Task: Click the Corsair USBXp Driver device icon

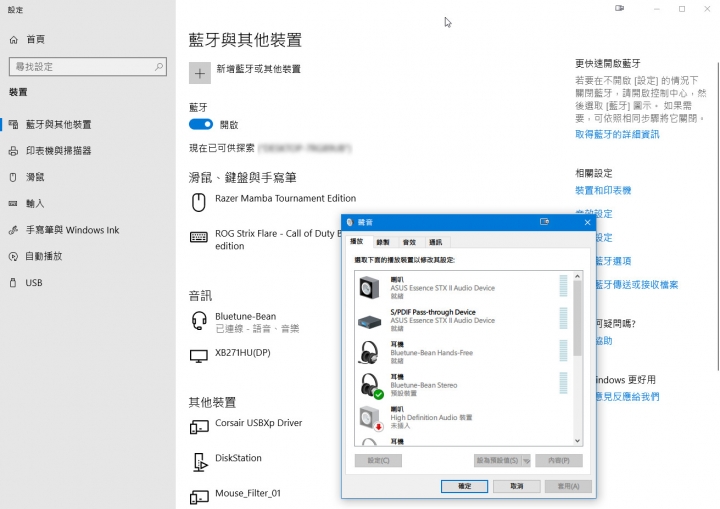Action: 199,427
